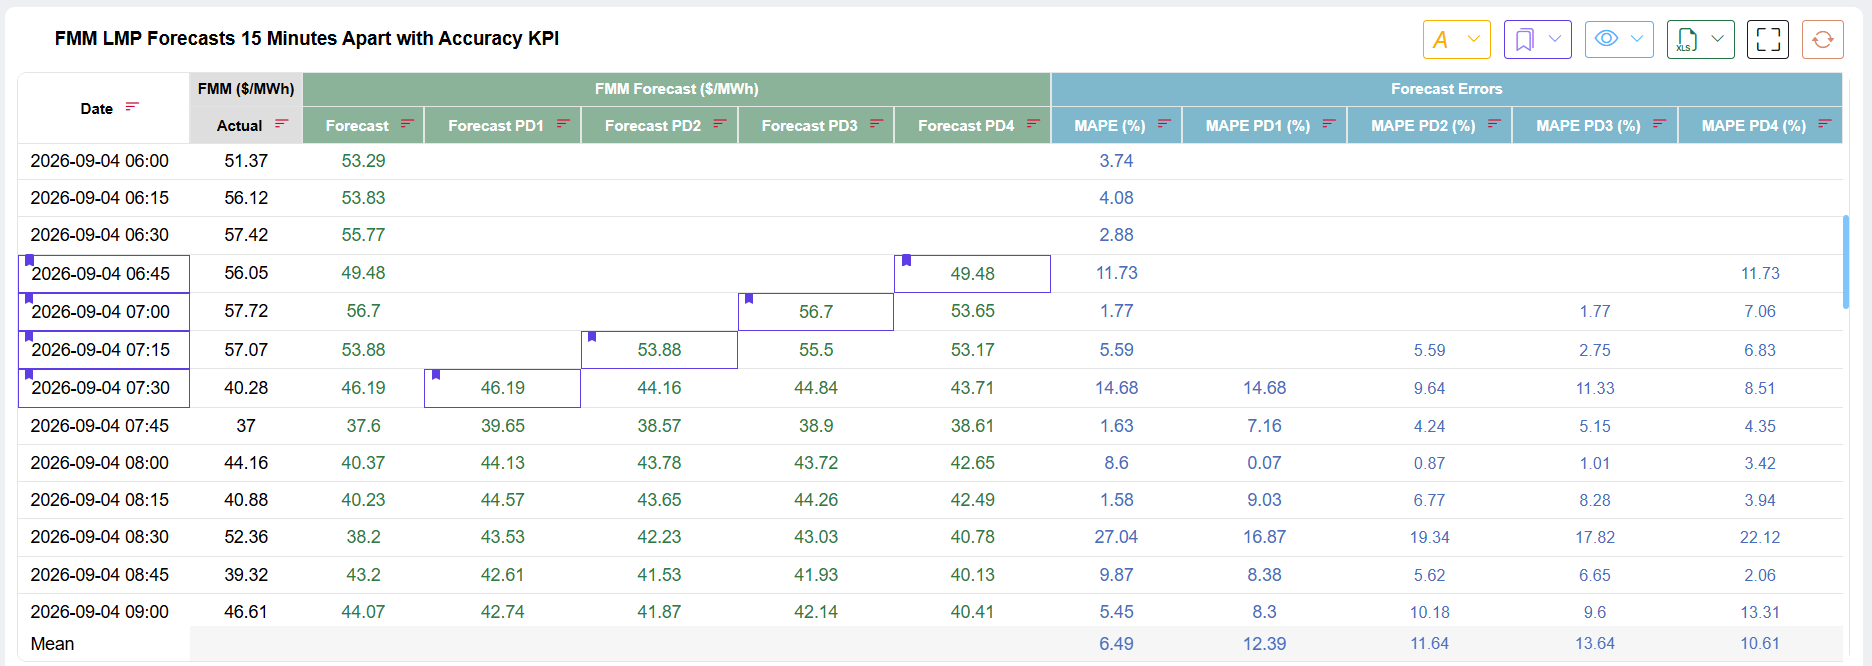
Task: Open fullscreen view of the table
Action: pos(1768,40)
